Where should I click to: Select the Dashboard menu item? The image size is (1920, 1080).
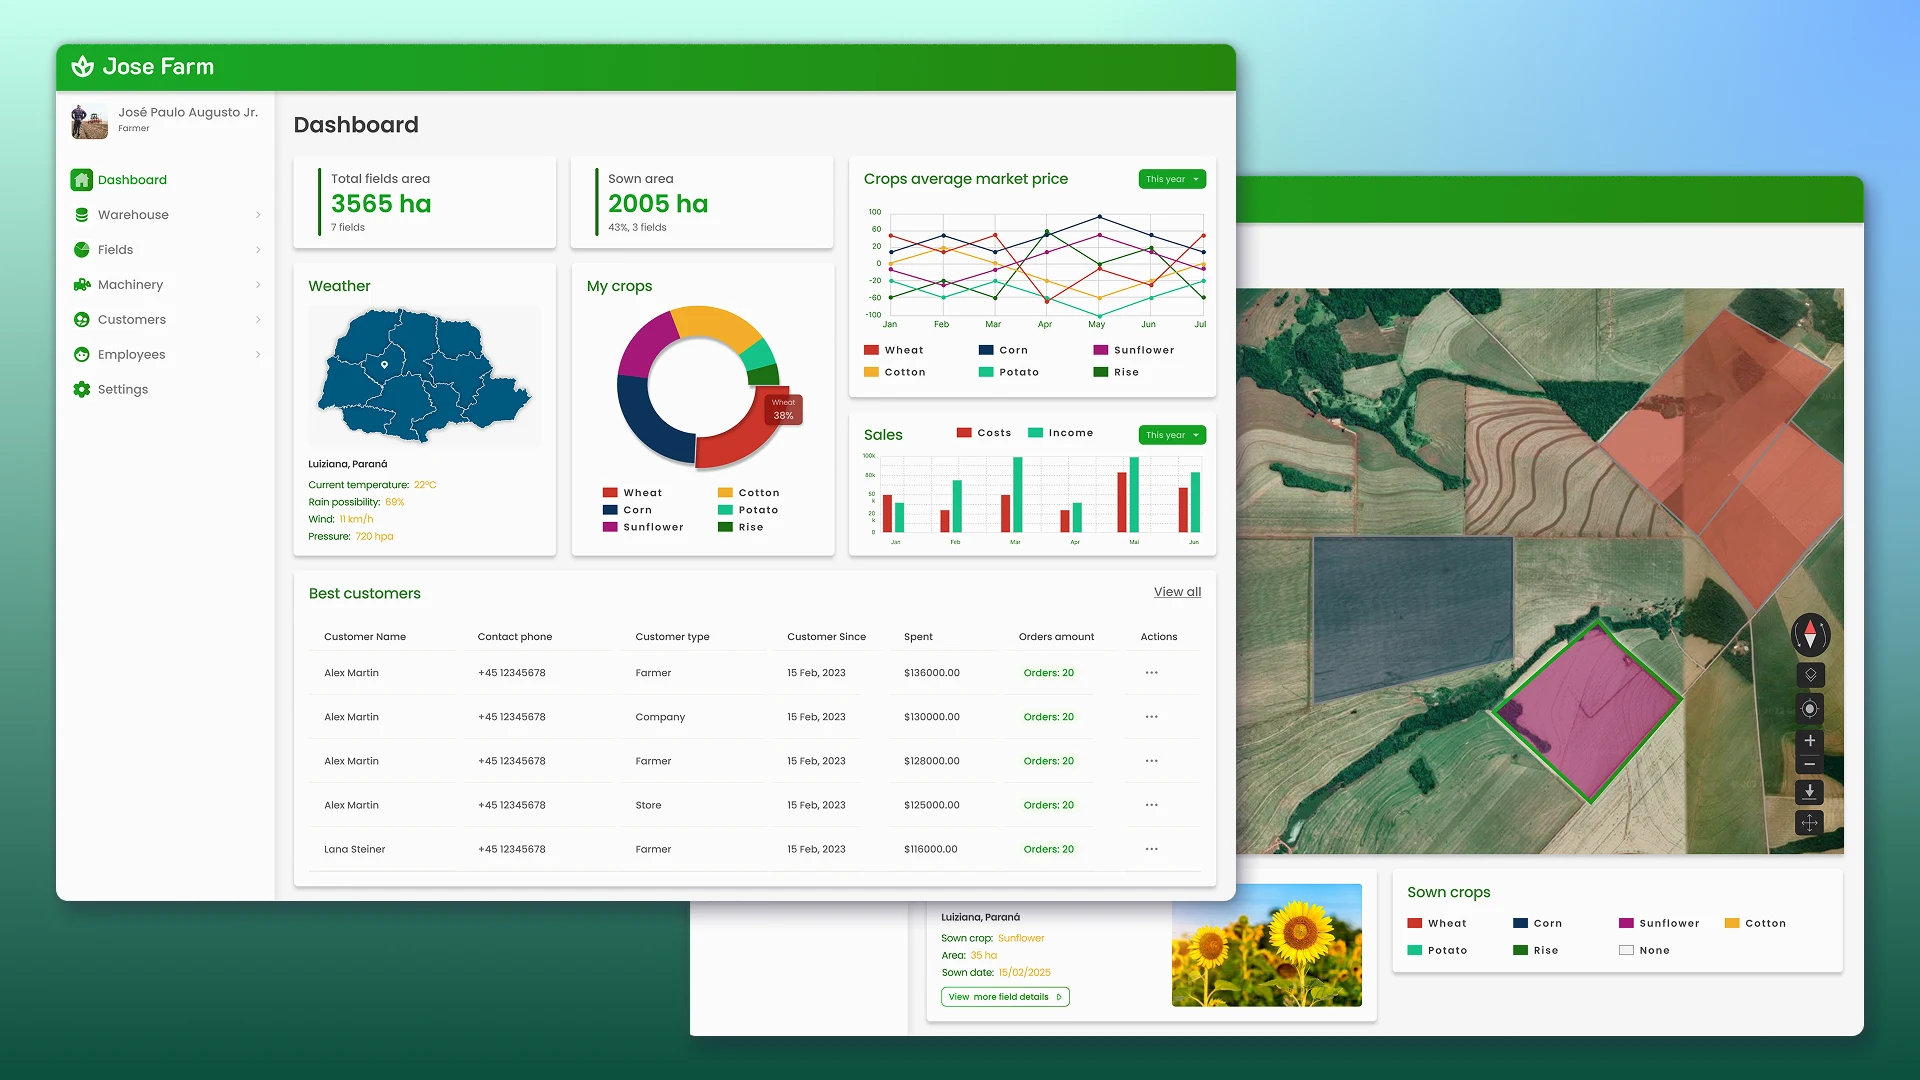(131, 179)
